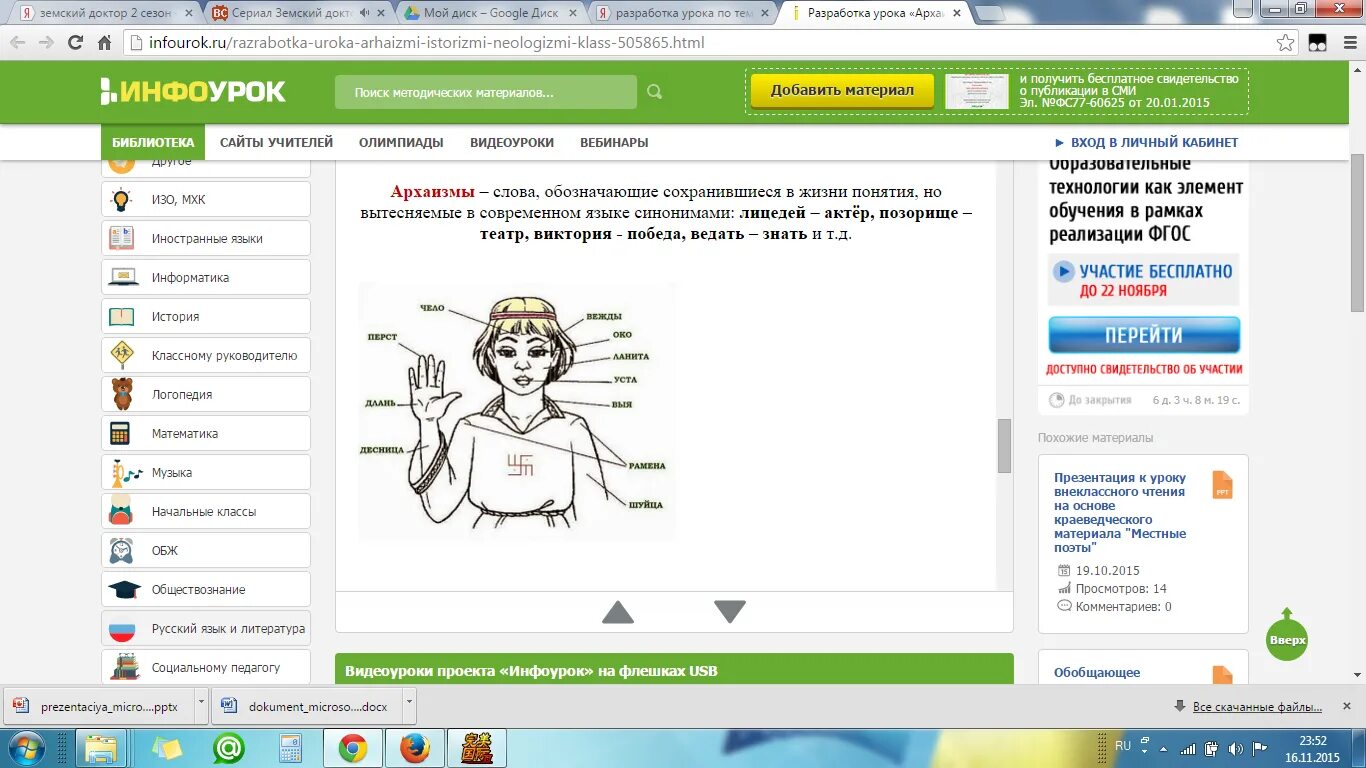Click the volume speaker tray icon
Screen dimensions: 1366x768
click(1235, 748)
